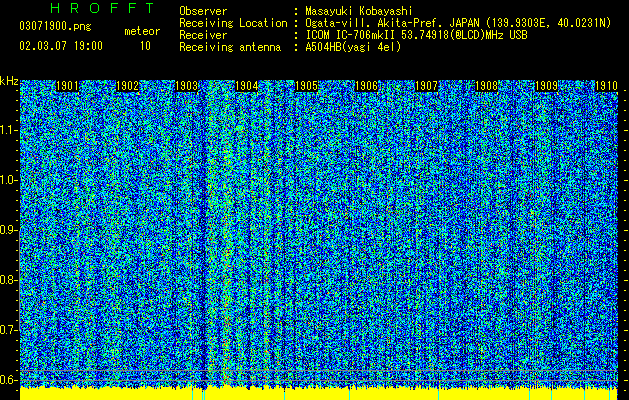
Task: Click the 1905 time marker
Action: [306, 86]
